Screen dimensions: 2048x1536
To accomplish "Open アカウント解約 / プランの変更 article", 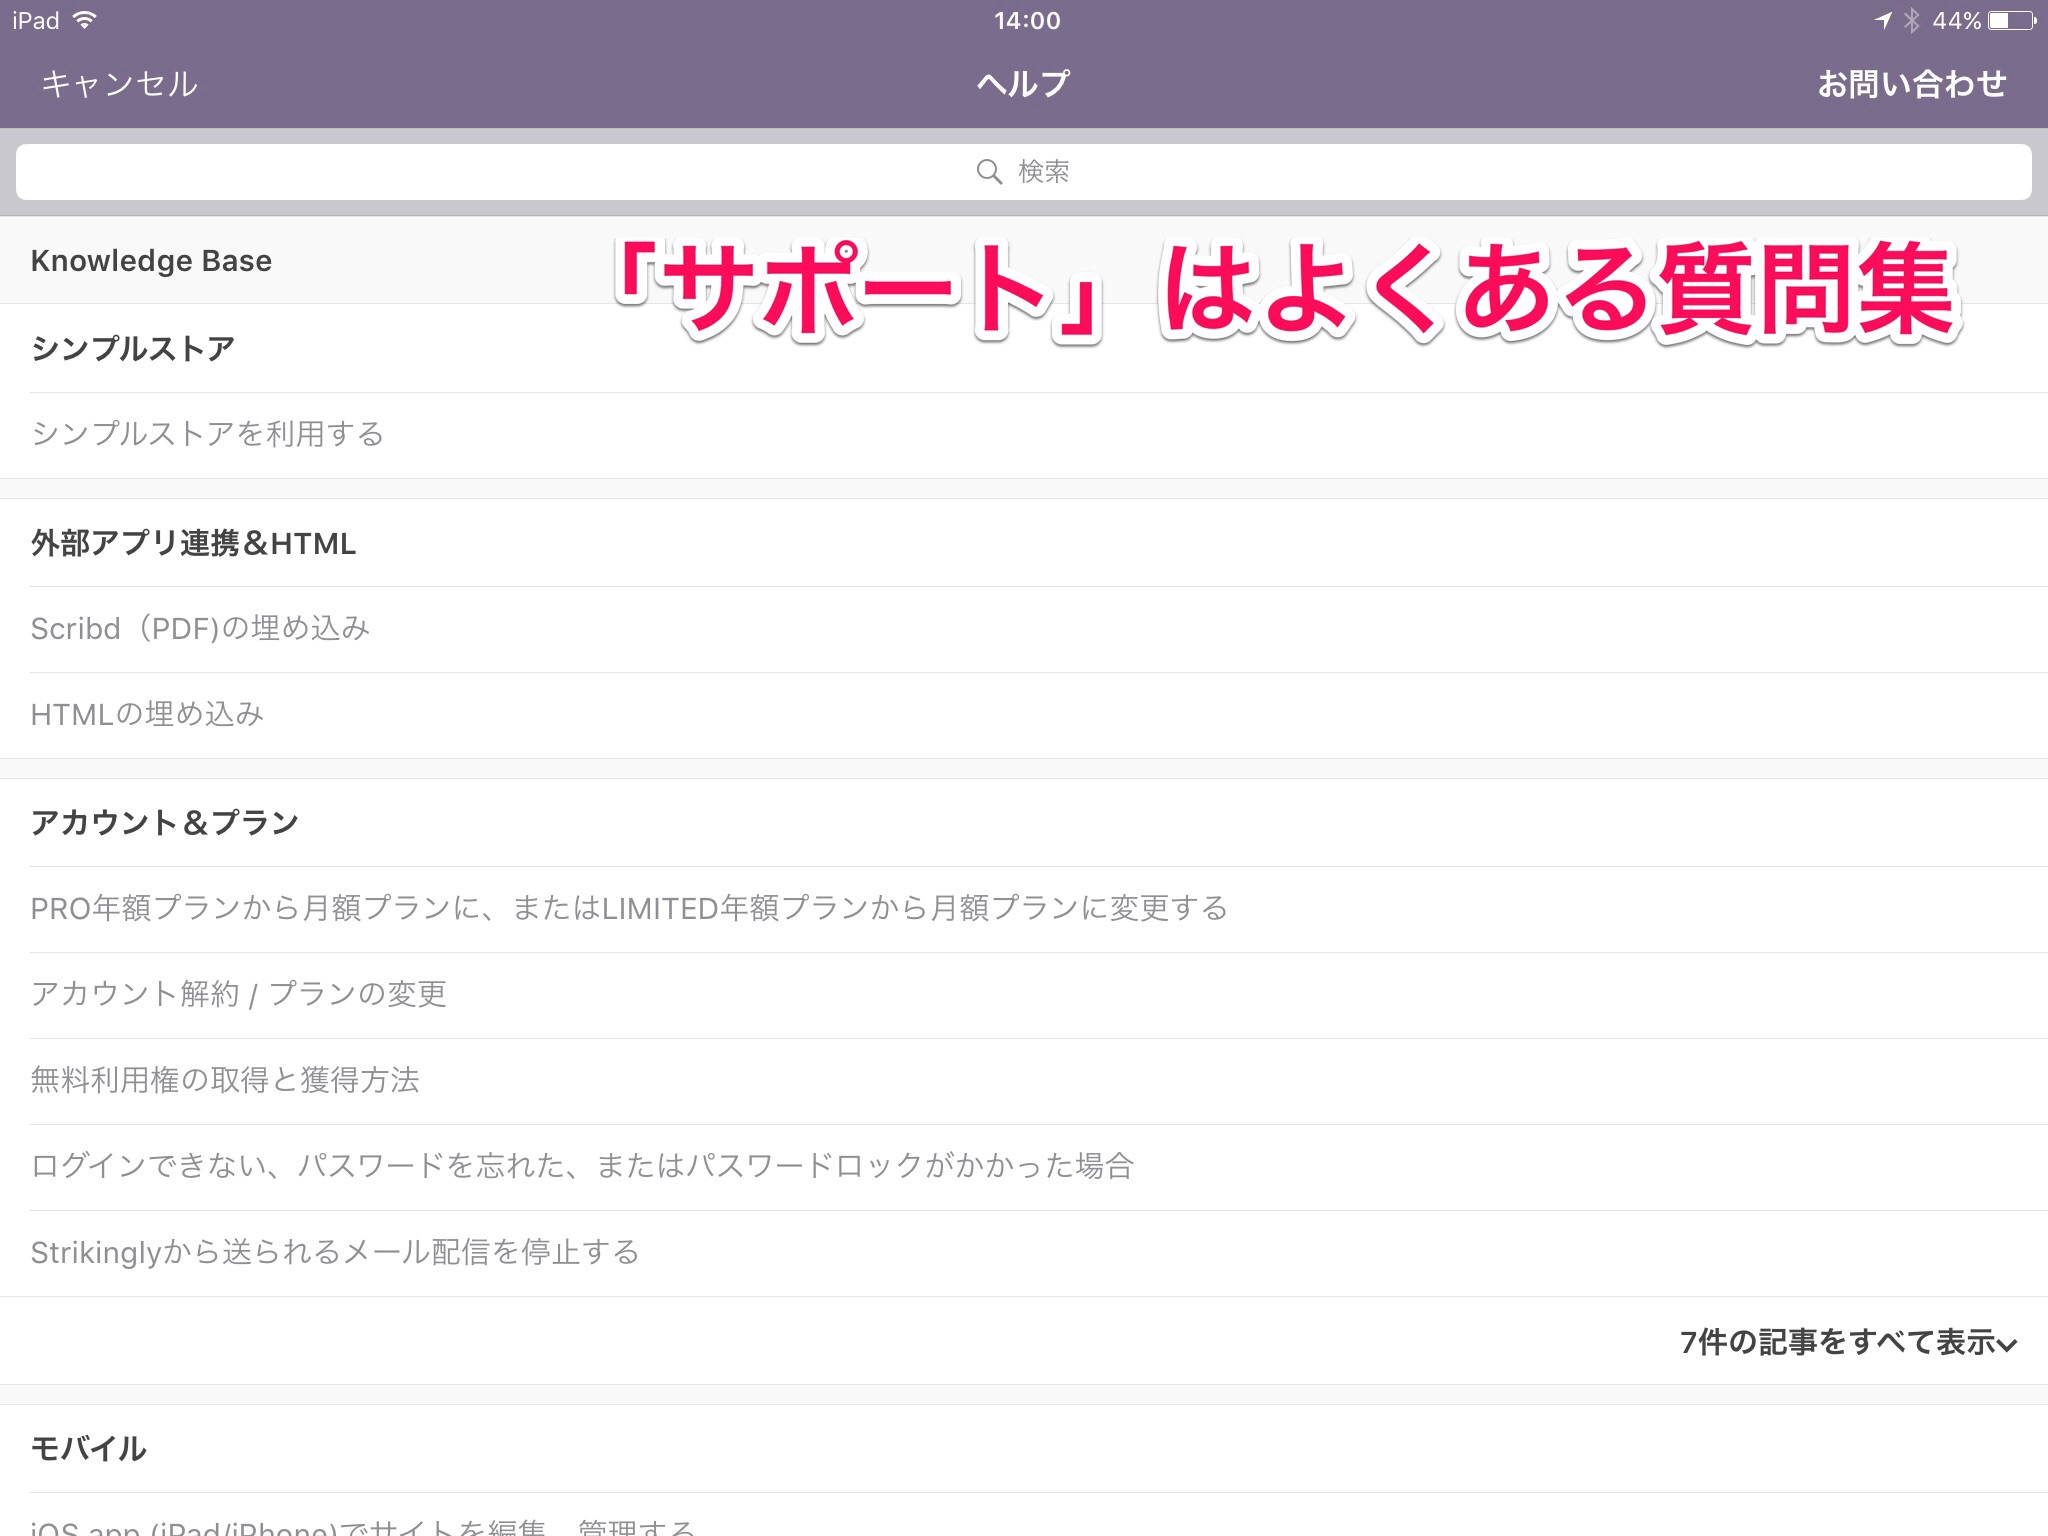I will tap(238, 994).
